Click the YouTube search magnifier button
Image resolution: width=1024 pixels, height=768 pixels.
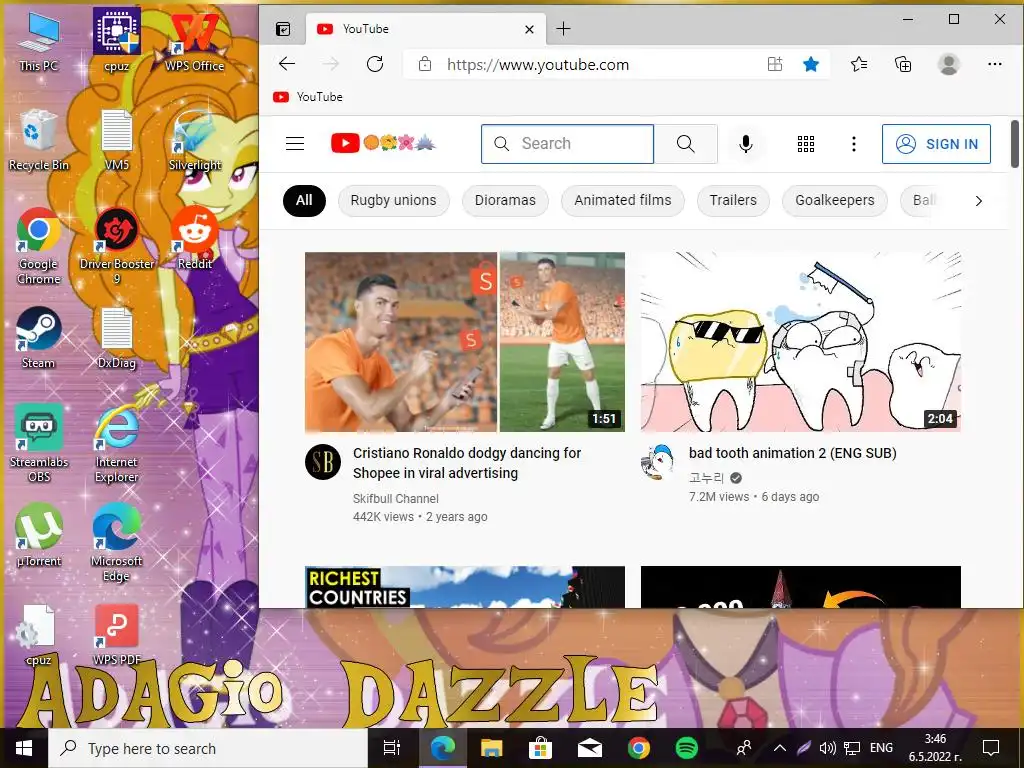tap(686, 144)
